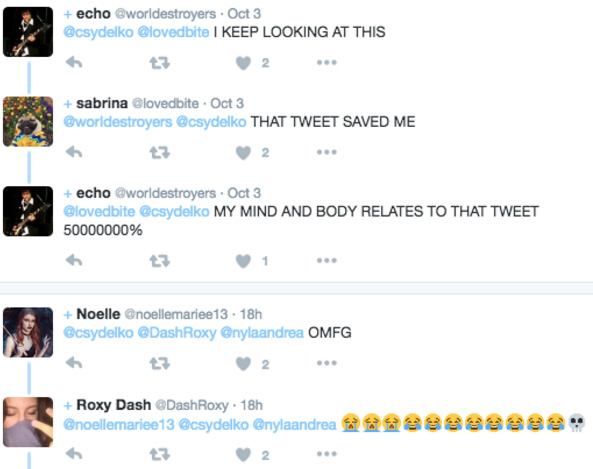Go to Roxy Dash's profile name
The width and height of the screenshot is (593, 469).
point(113,405)
